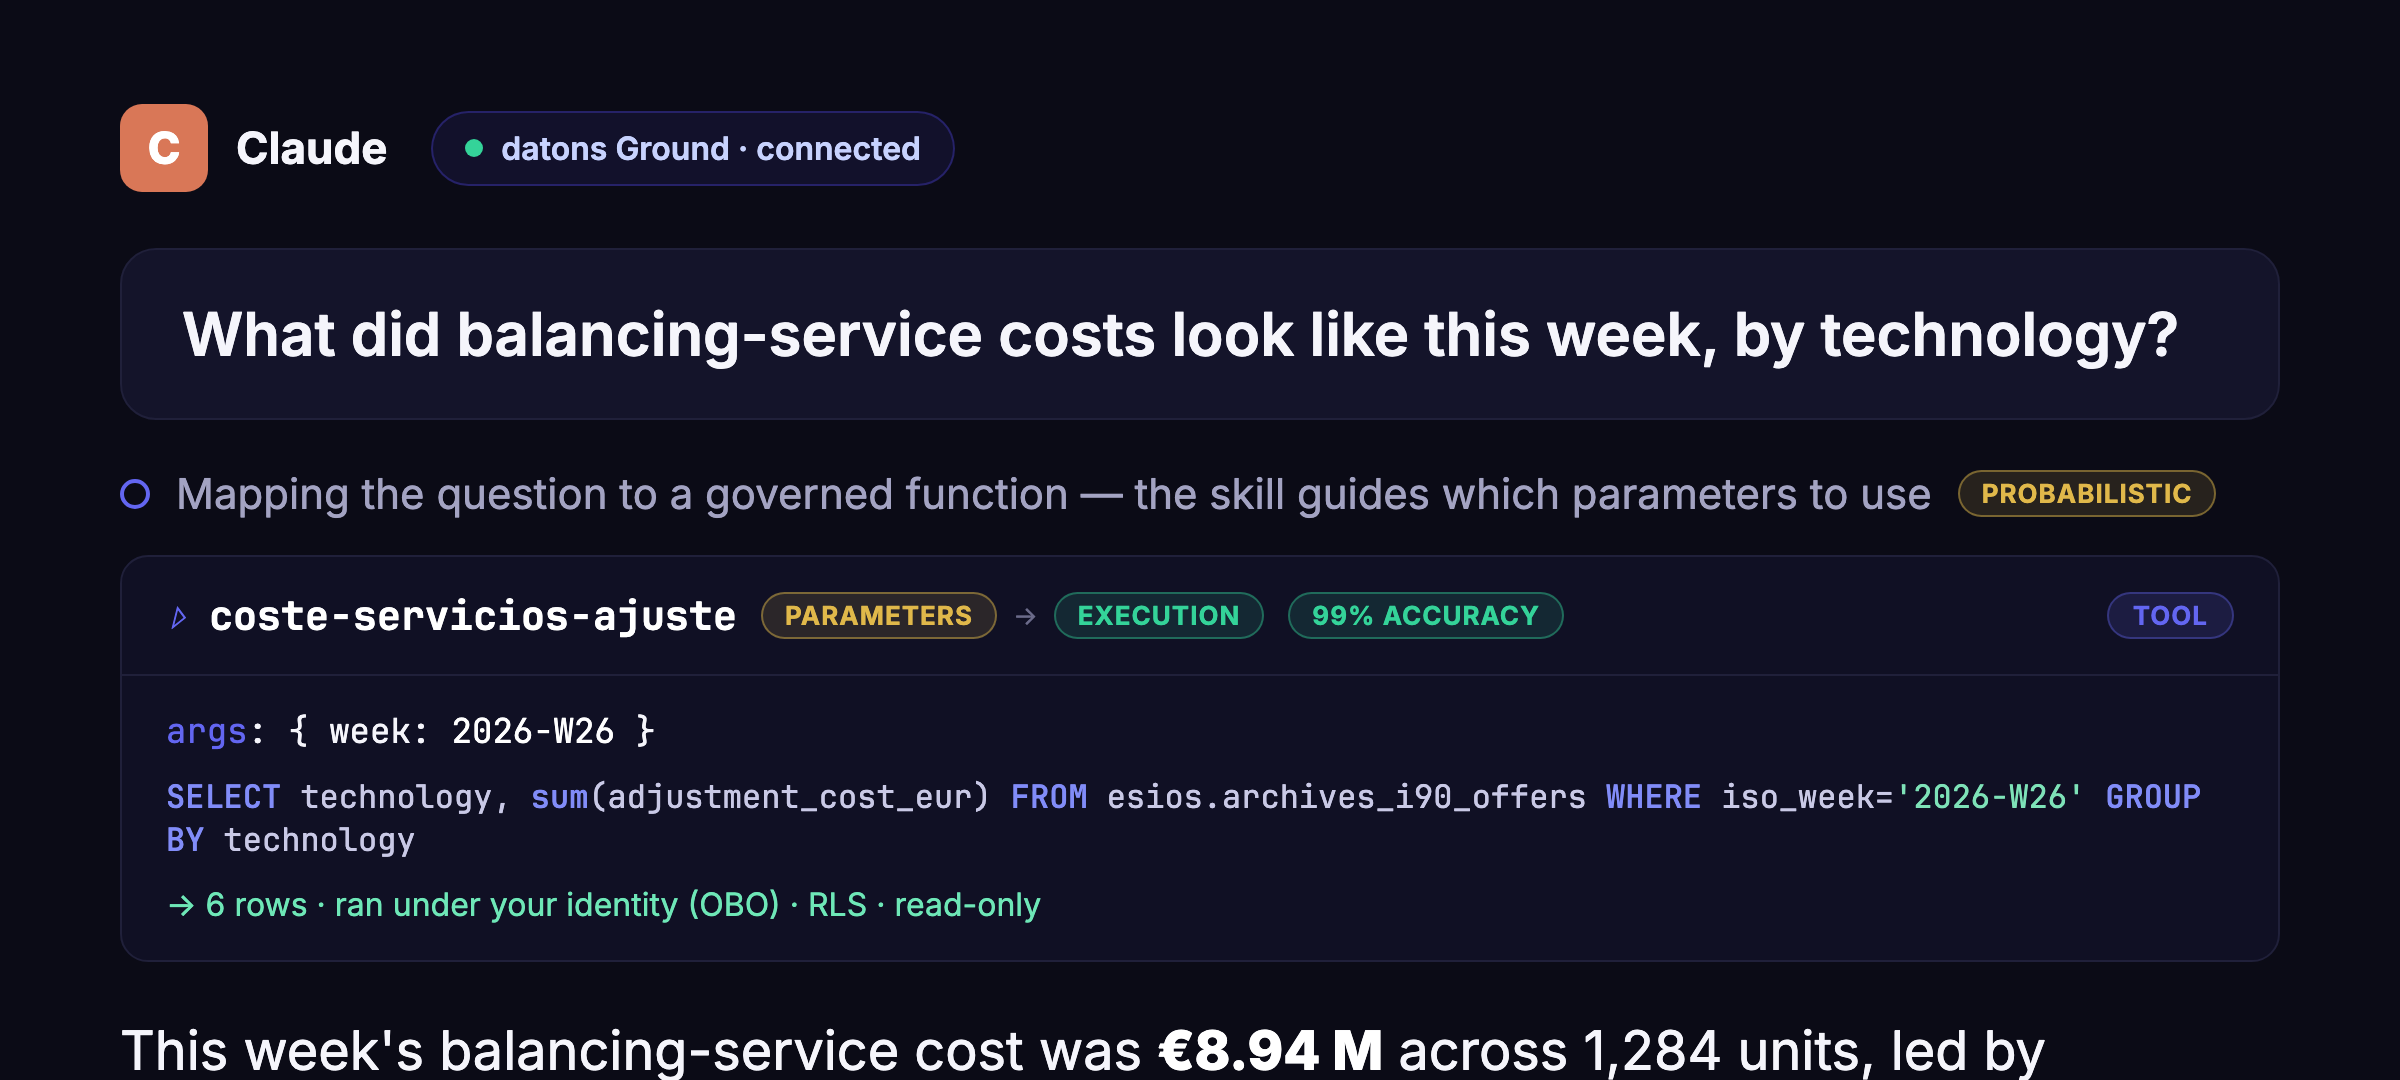Image resolution: width=2400 pixels, height=1080 pixels.
Task: Click the green connected status dot
Action: coord(474,149)
